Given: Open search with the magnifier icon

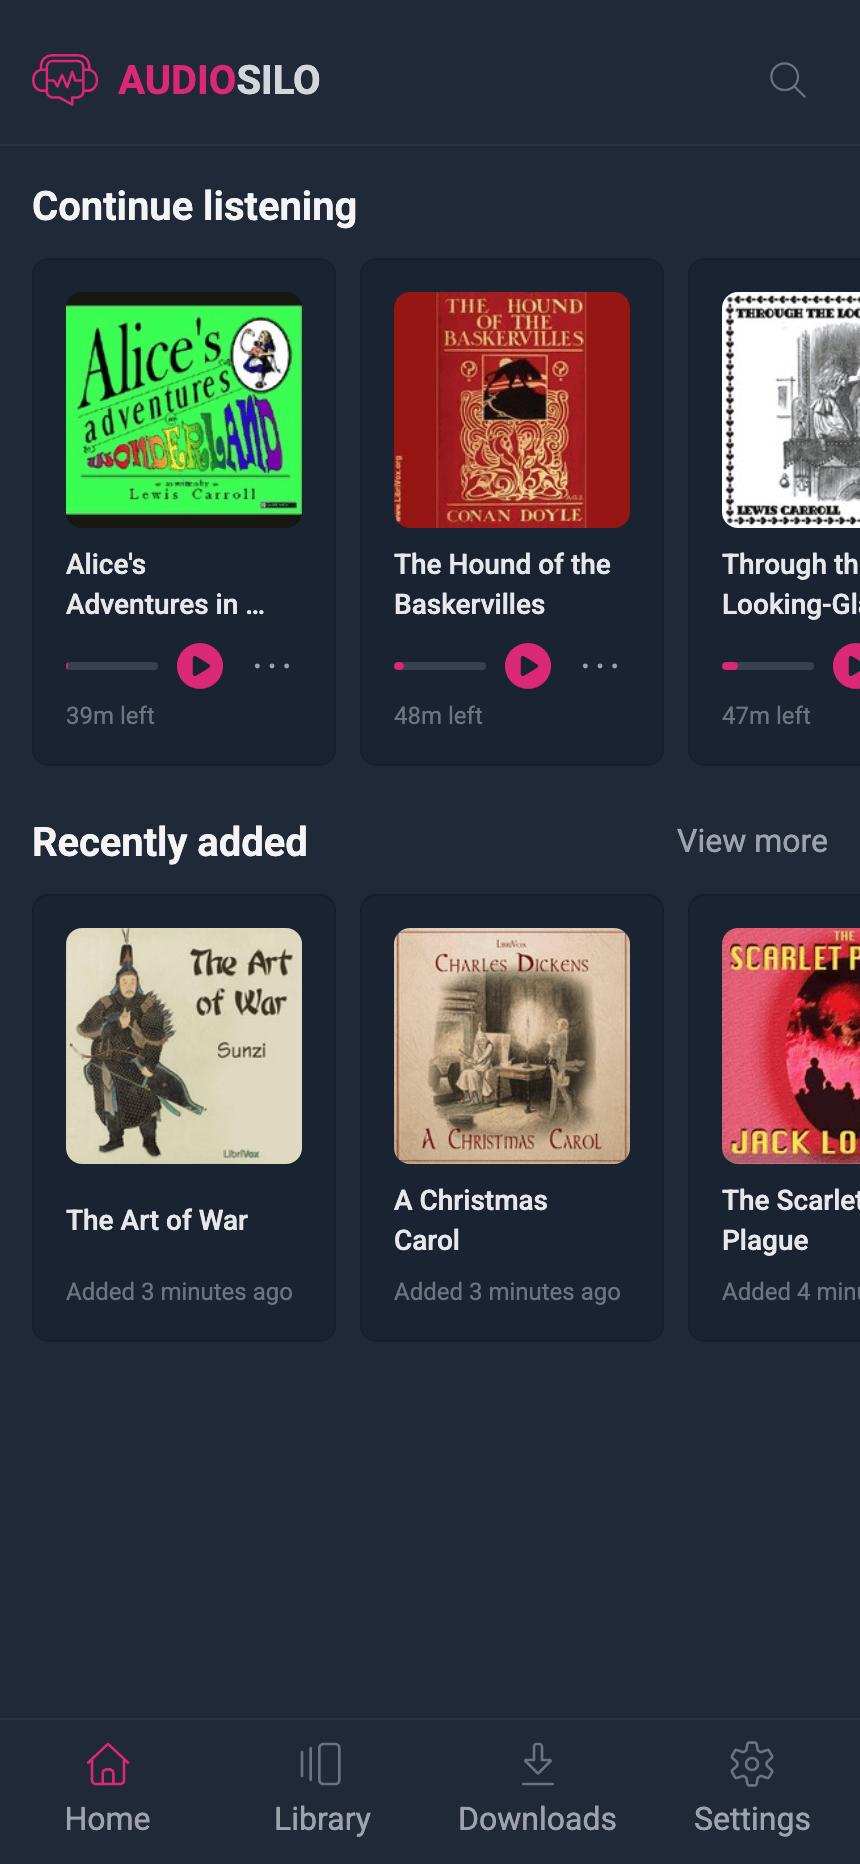Looking at the screenshot, I should [787, 80].
